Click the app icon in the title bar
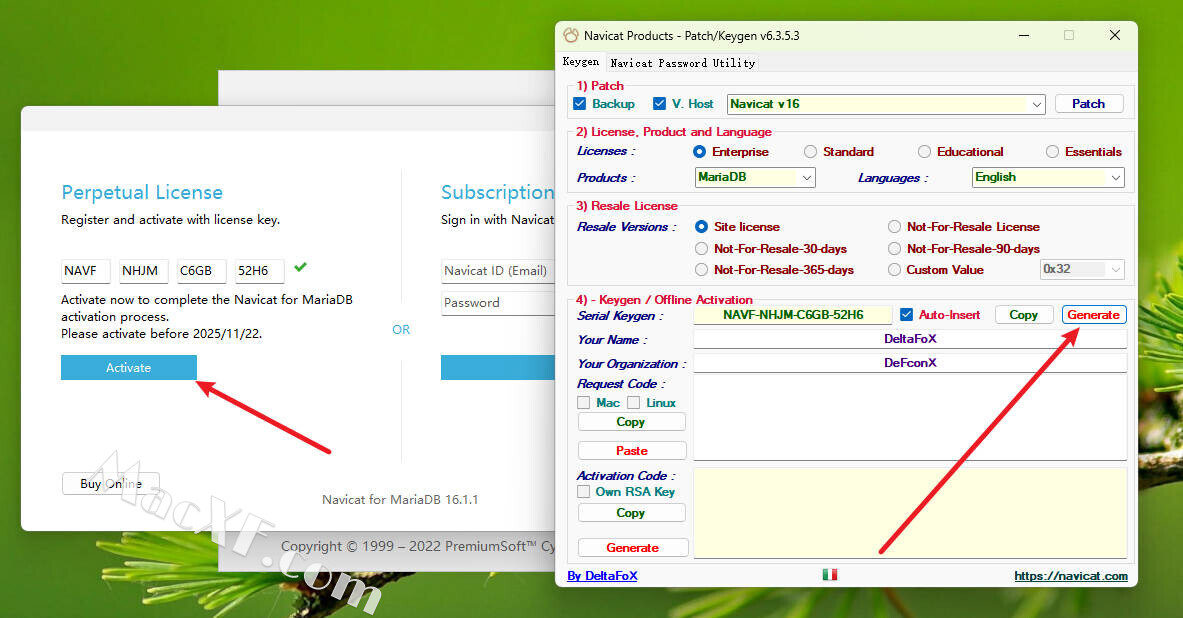 571,35
